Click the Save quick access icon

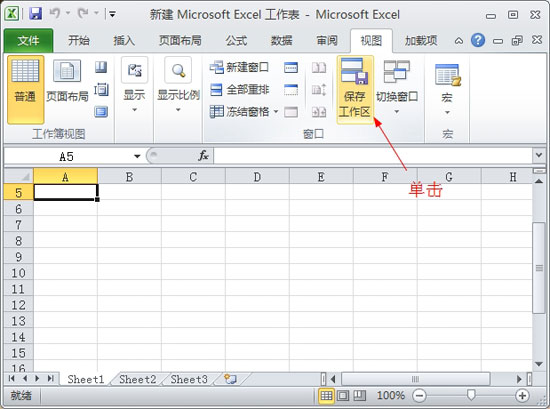coord(35,14)
